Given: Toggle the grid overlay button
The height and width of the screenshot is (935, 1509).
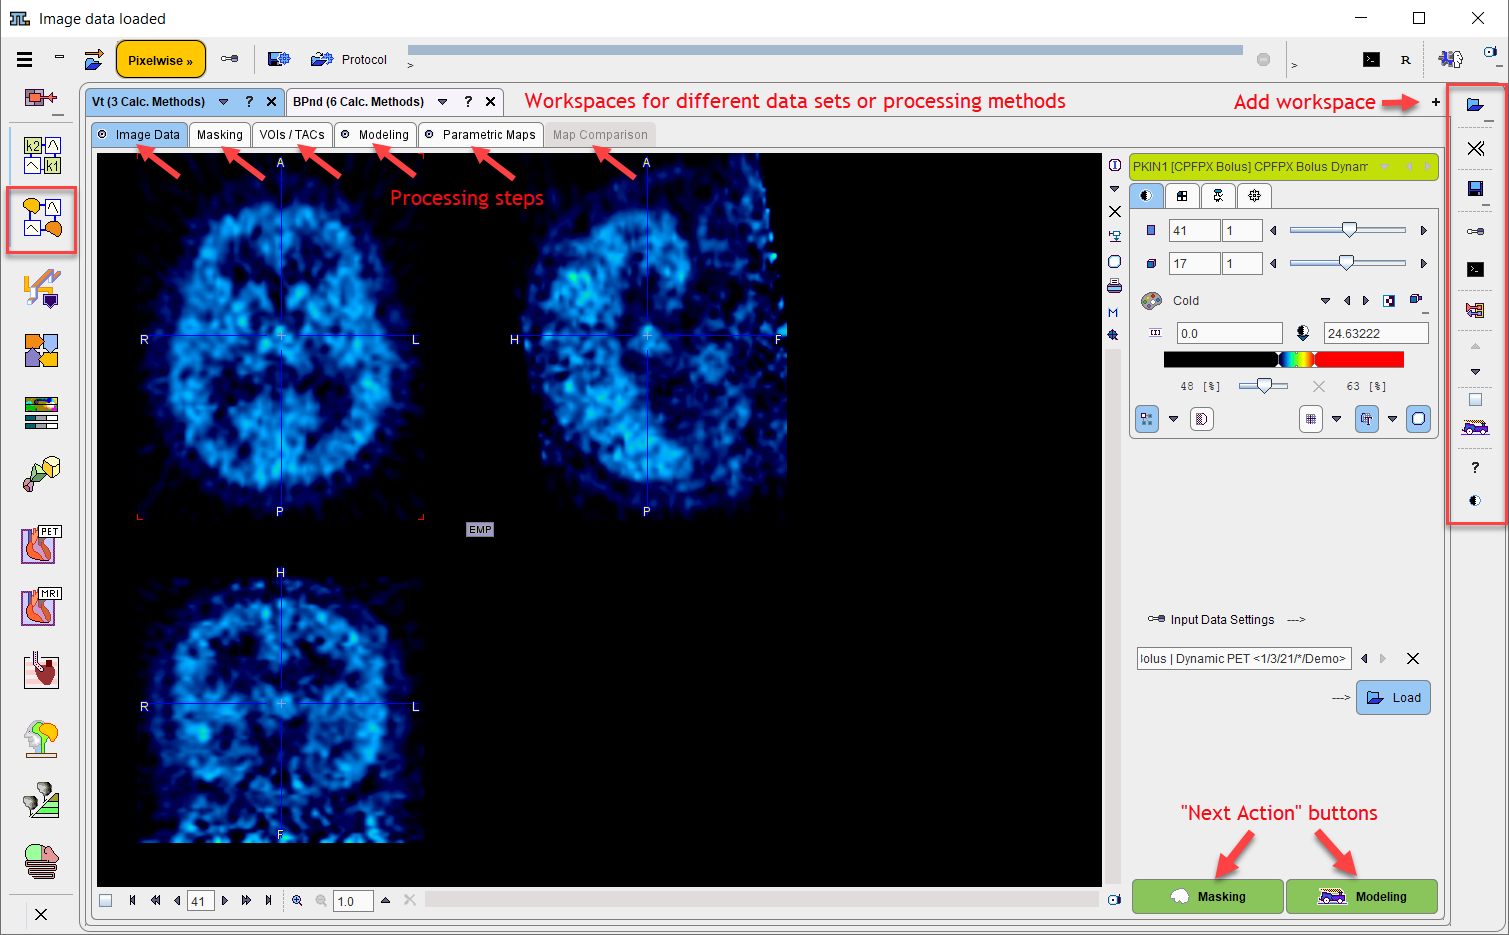Looking at the screenshot, I should [1311, 419].
